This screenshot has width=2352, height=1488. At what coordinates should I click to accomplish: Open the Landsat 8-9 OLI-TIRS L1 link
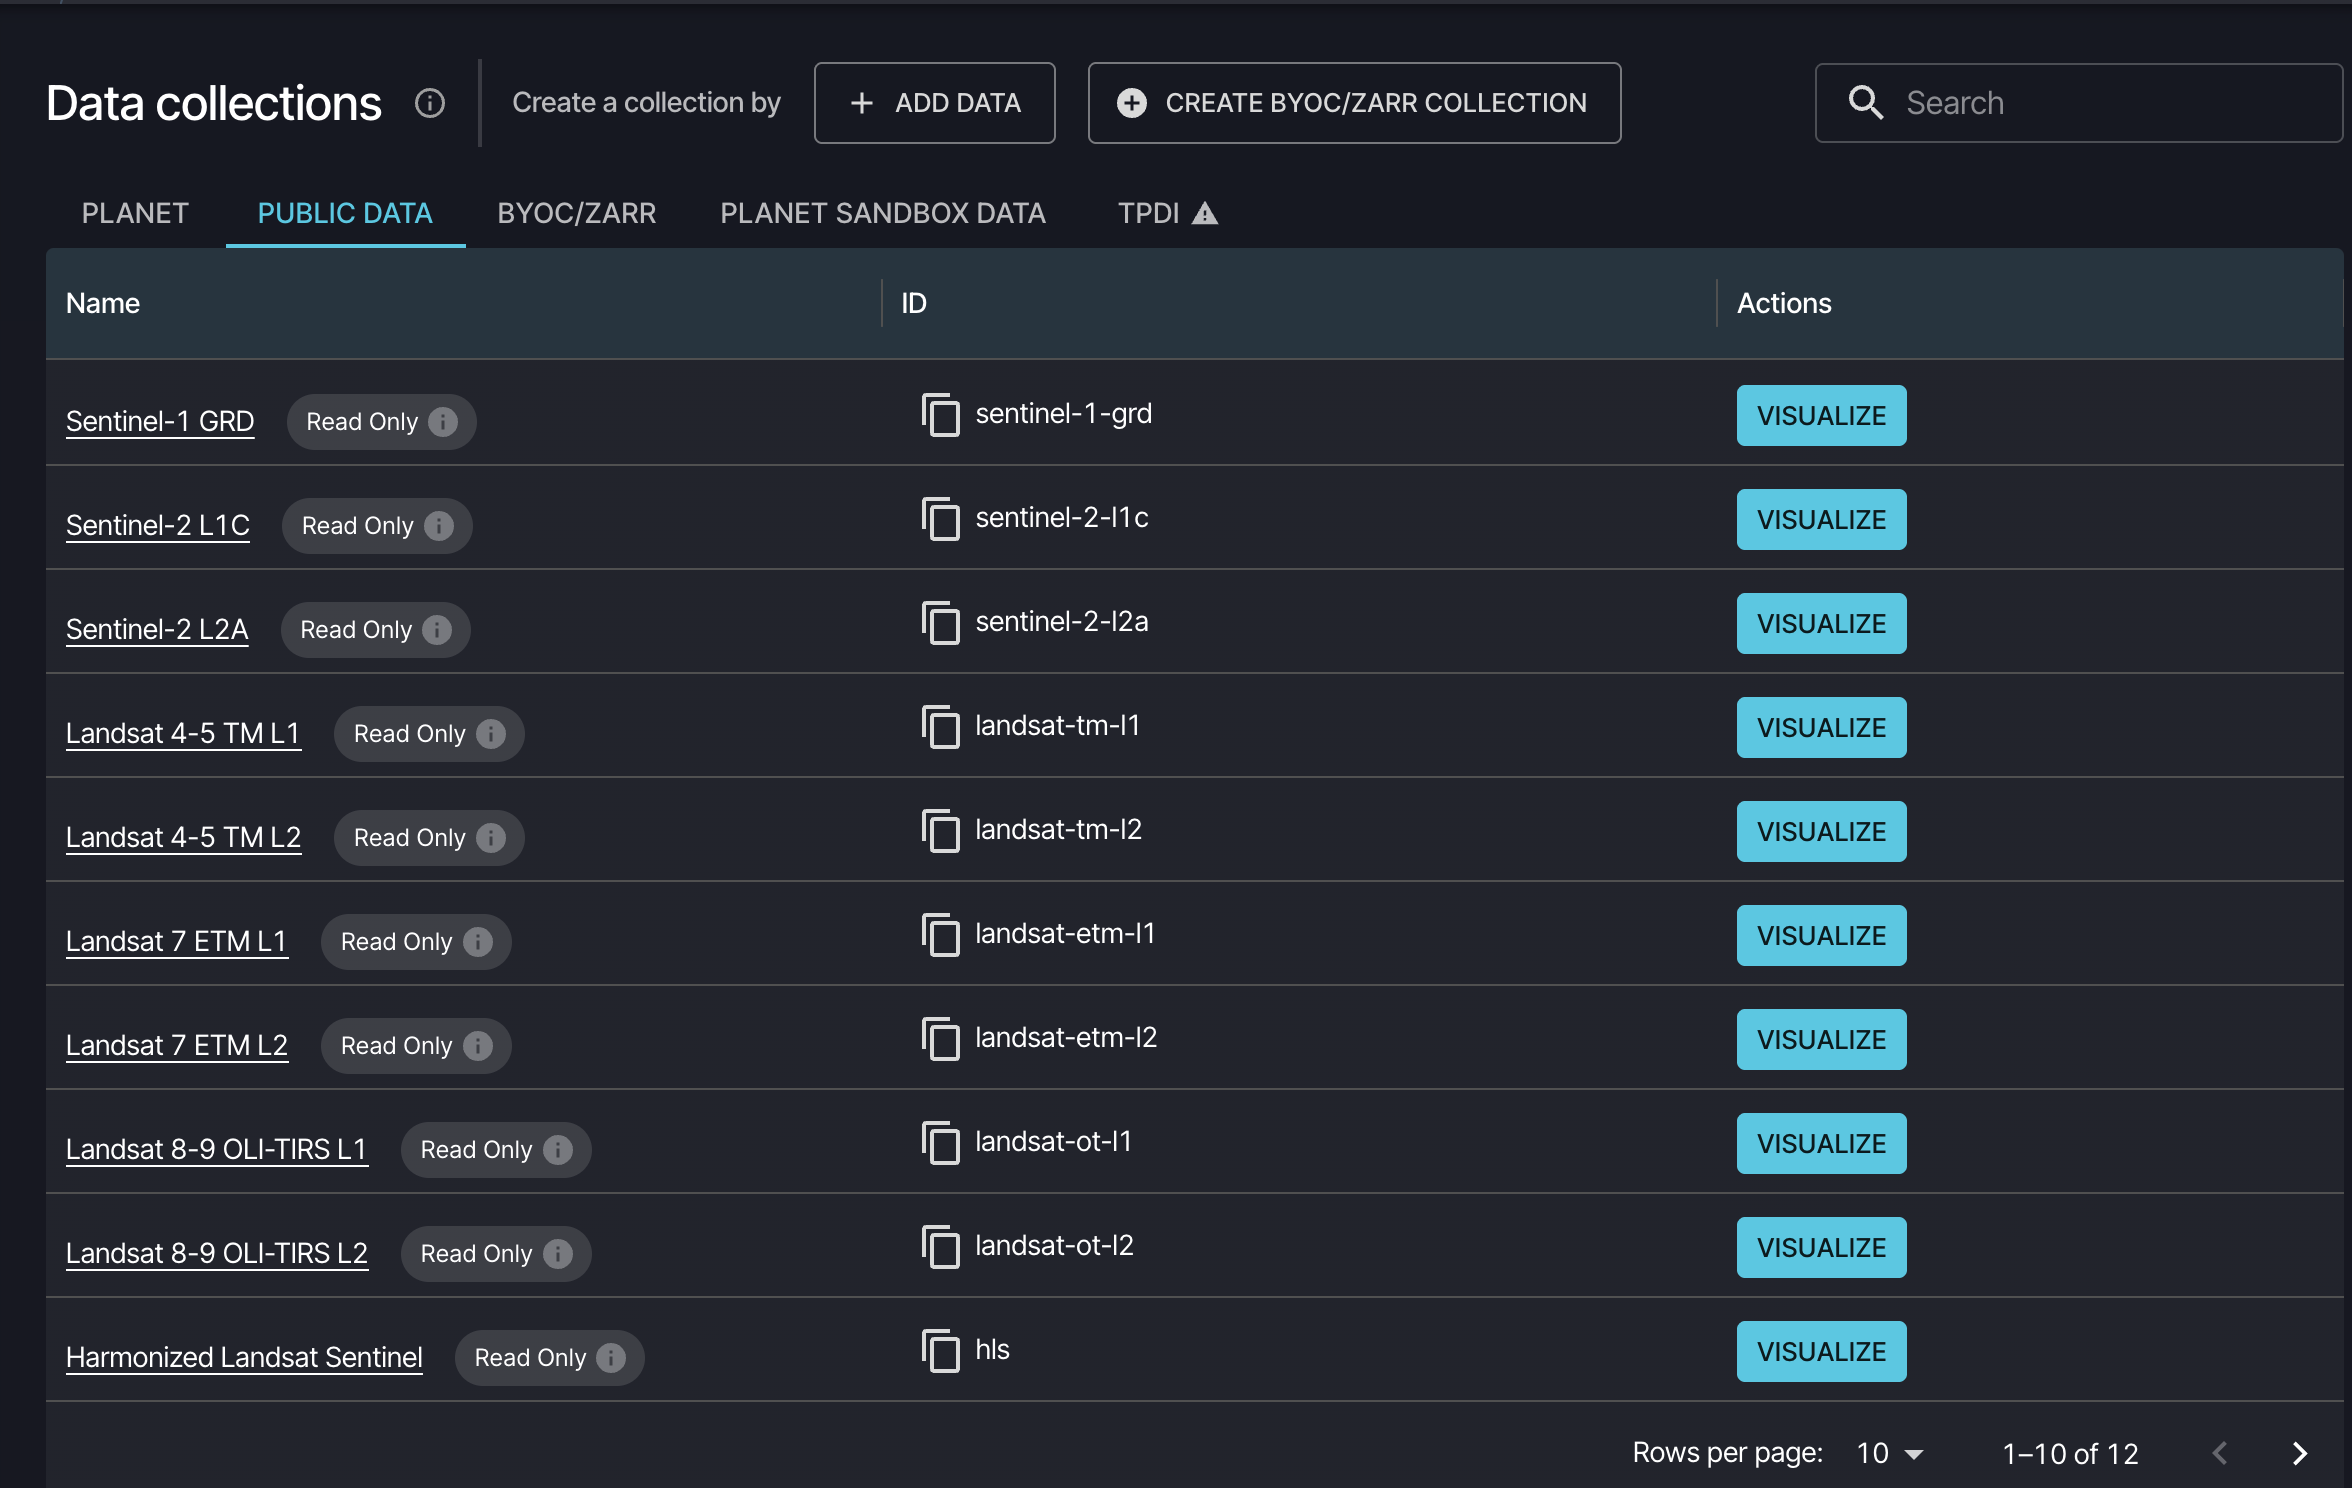(x=216, y=1149)
